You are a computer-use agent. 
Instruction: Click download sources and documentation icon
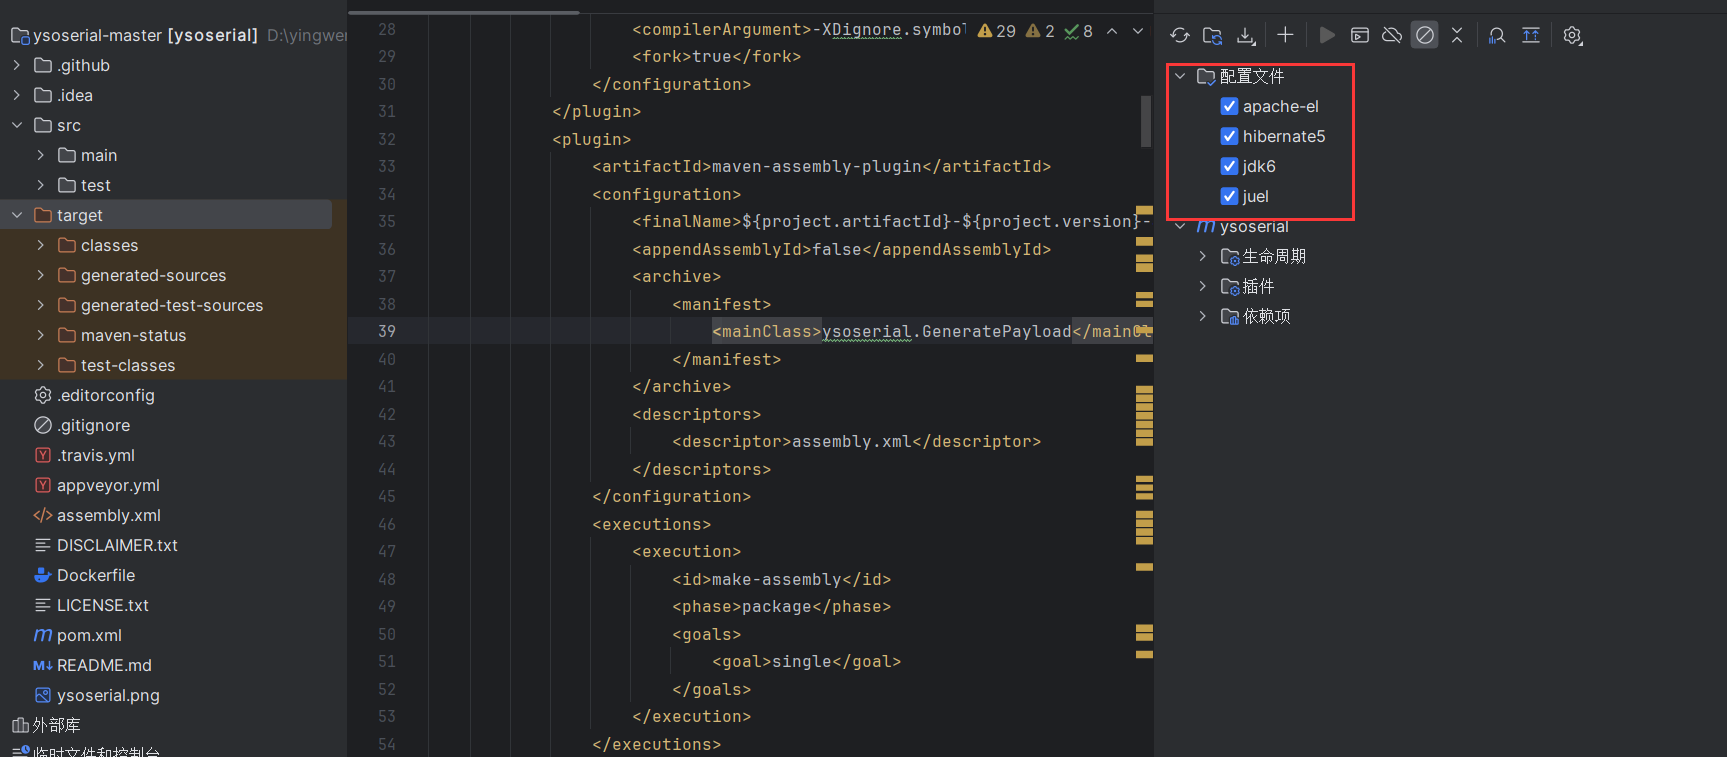pos(1245,36)
